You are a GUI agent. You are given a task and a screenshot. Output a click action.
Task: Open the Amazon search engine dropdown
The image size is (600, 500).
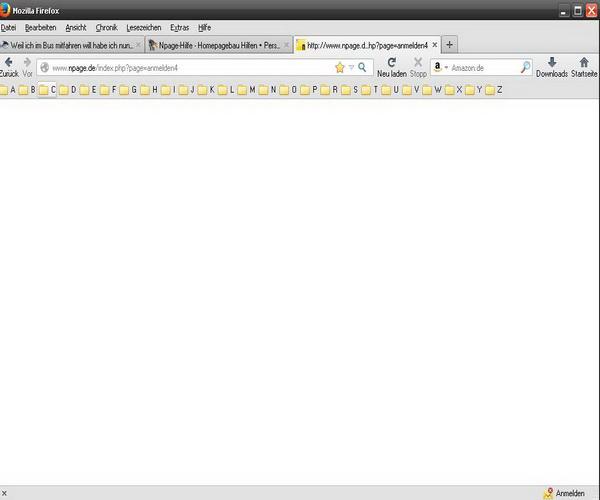(x=441, y=67)
